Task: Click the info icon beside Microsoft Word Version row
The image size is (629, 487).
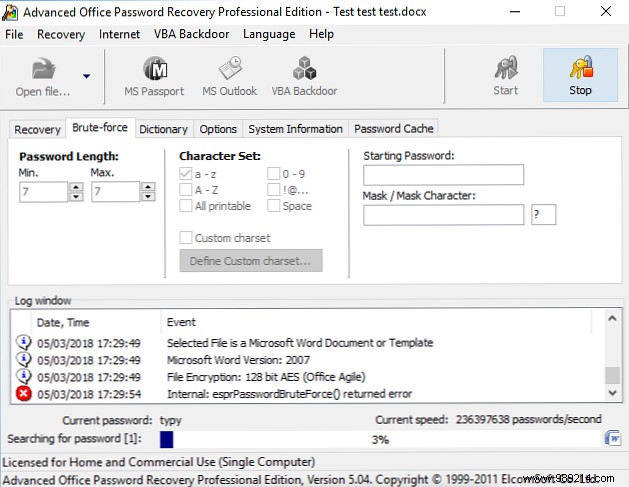Action: coord(23,359)
